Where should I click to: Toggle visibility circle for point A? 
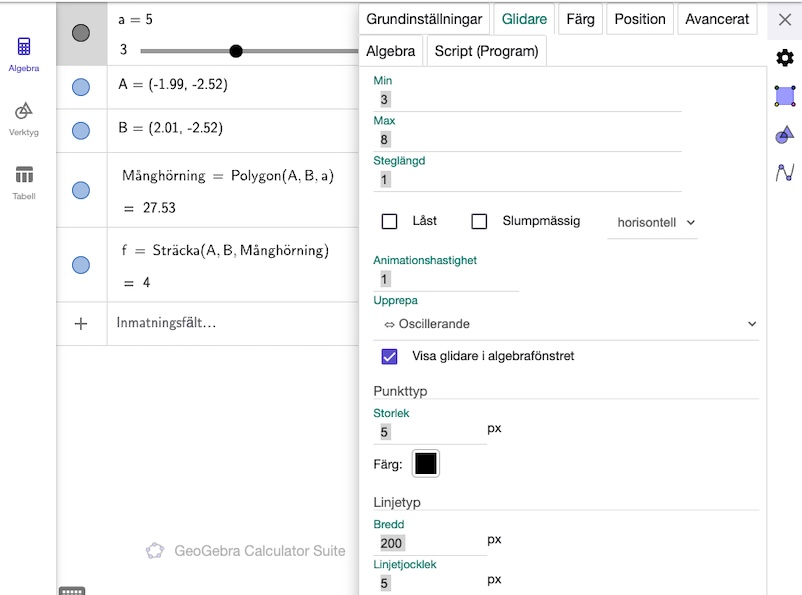point(81,87)
